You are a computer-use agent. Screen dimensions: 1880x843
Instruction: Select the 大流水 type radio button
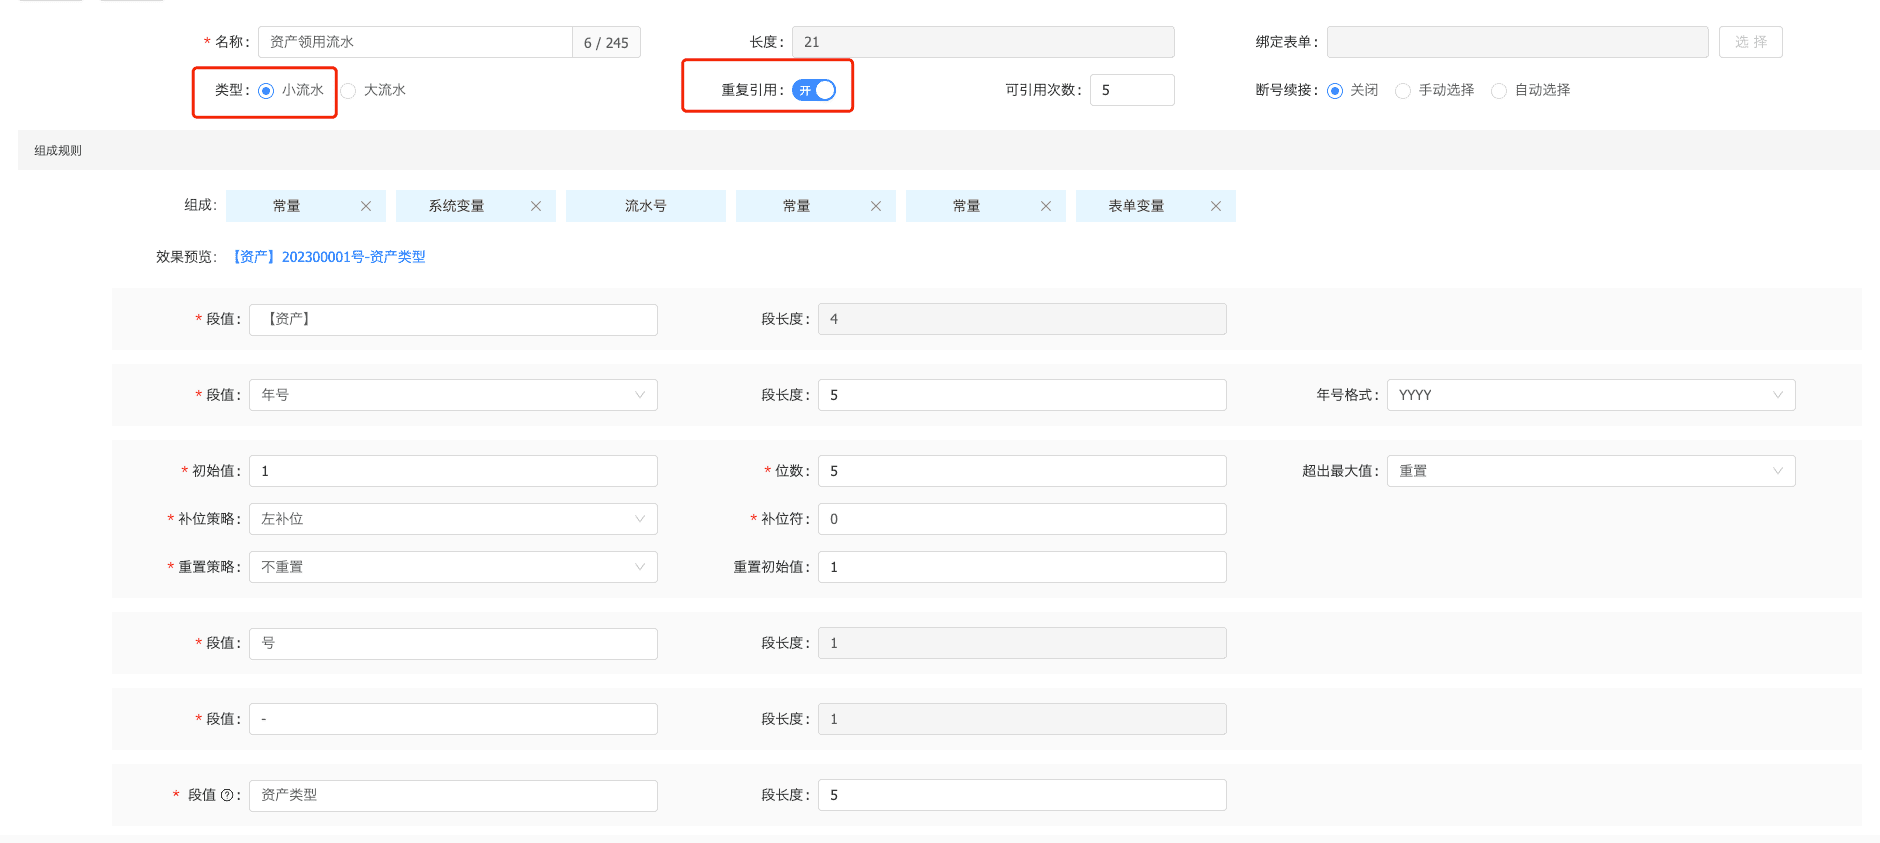coord(348,91)
